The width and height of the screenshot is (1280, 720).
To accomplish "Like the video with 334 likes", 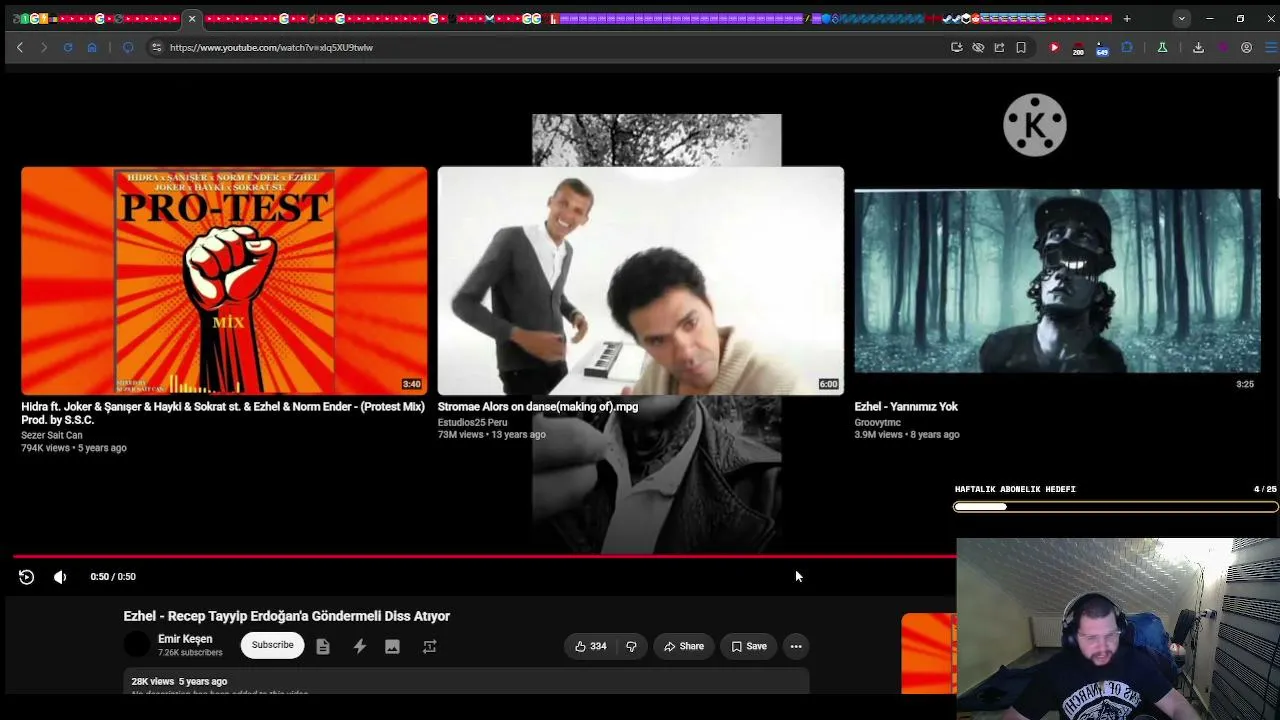I will 590,647.
